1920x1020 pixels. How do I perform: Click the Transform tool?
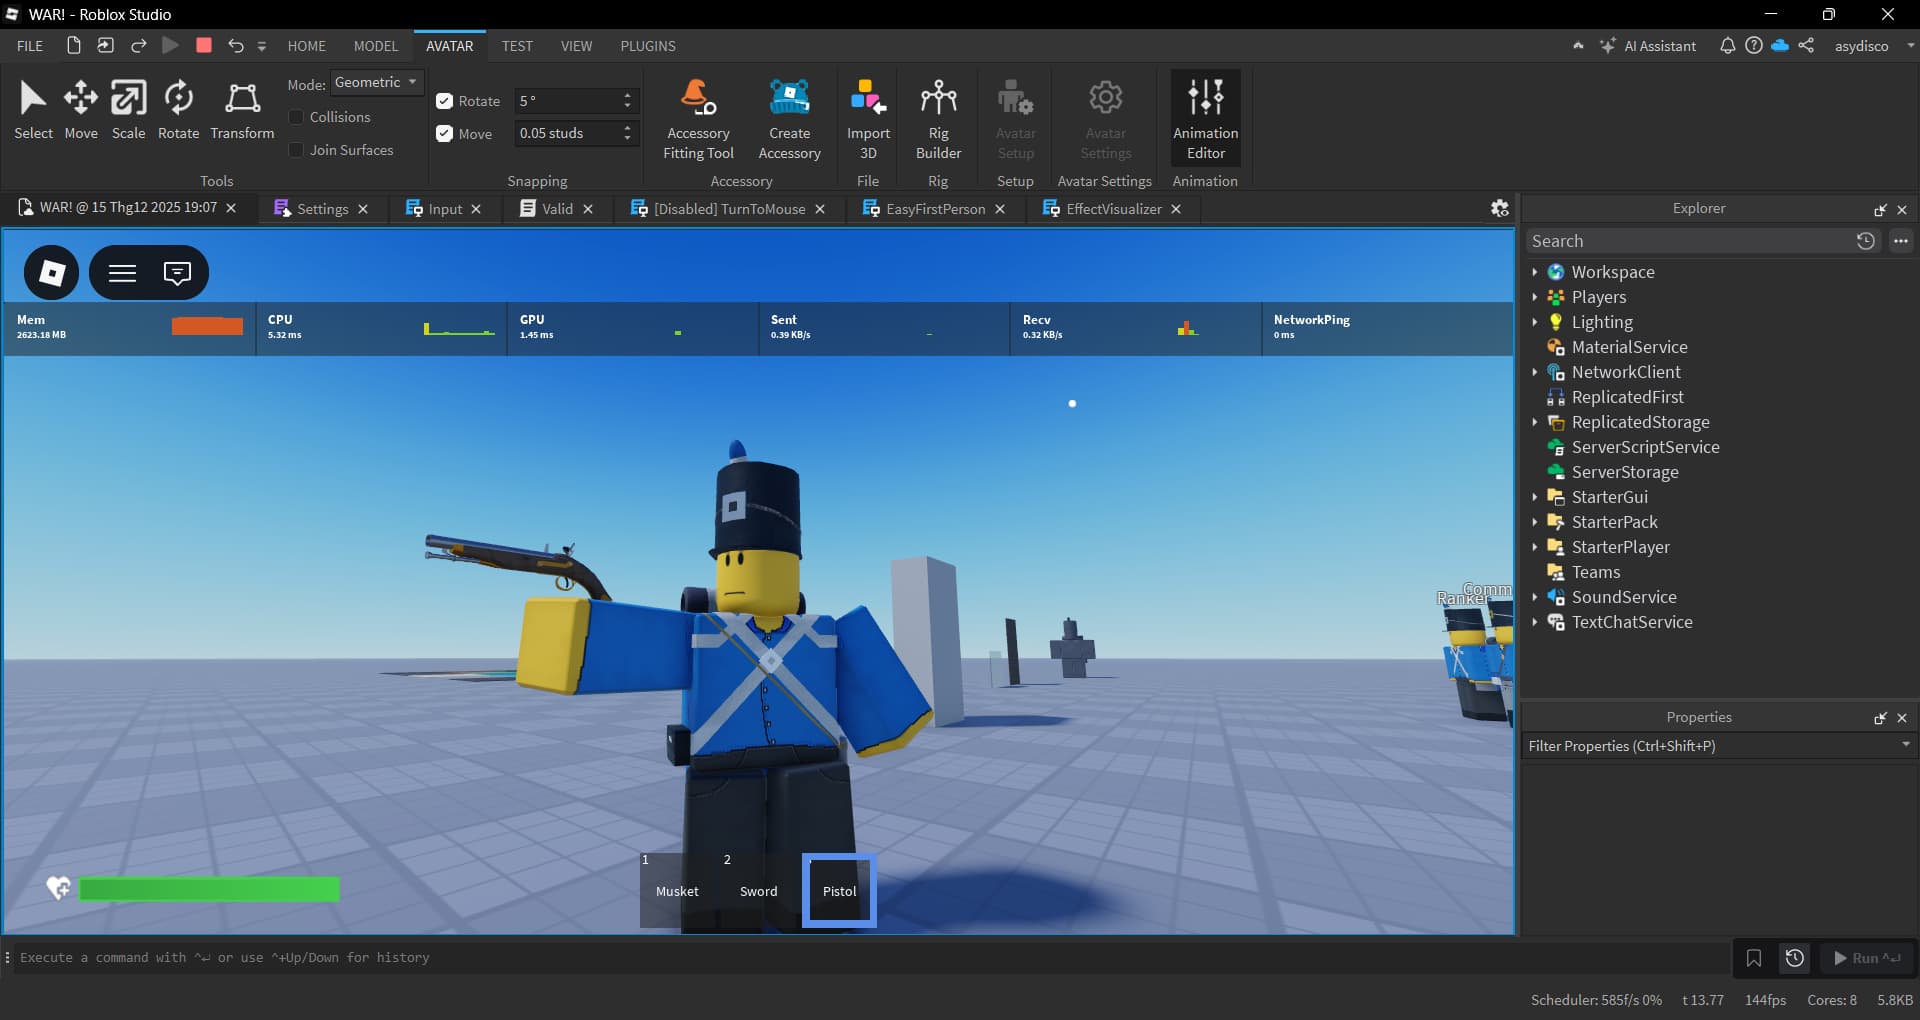pyautogui.click(x=241, y=110)
